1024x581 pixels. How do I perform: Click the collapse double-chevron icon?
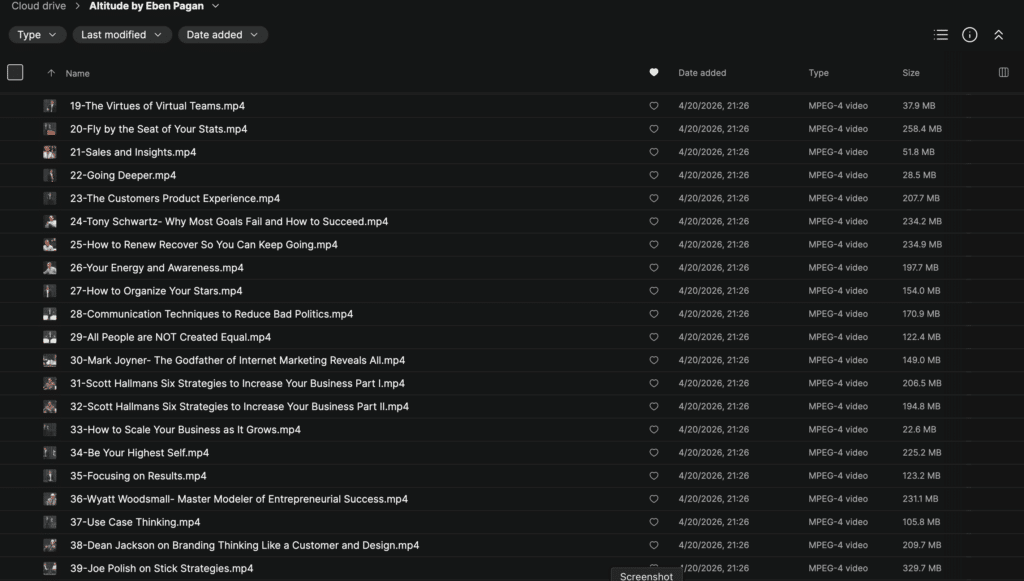click(998, 35)
